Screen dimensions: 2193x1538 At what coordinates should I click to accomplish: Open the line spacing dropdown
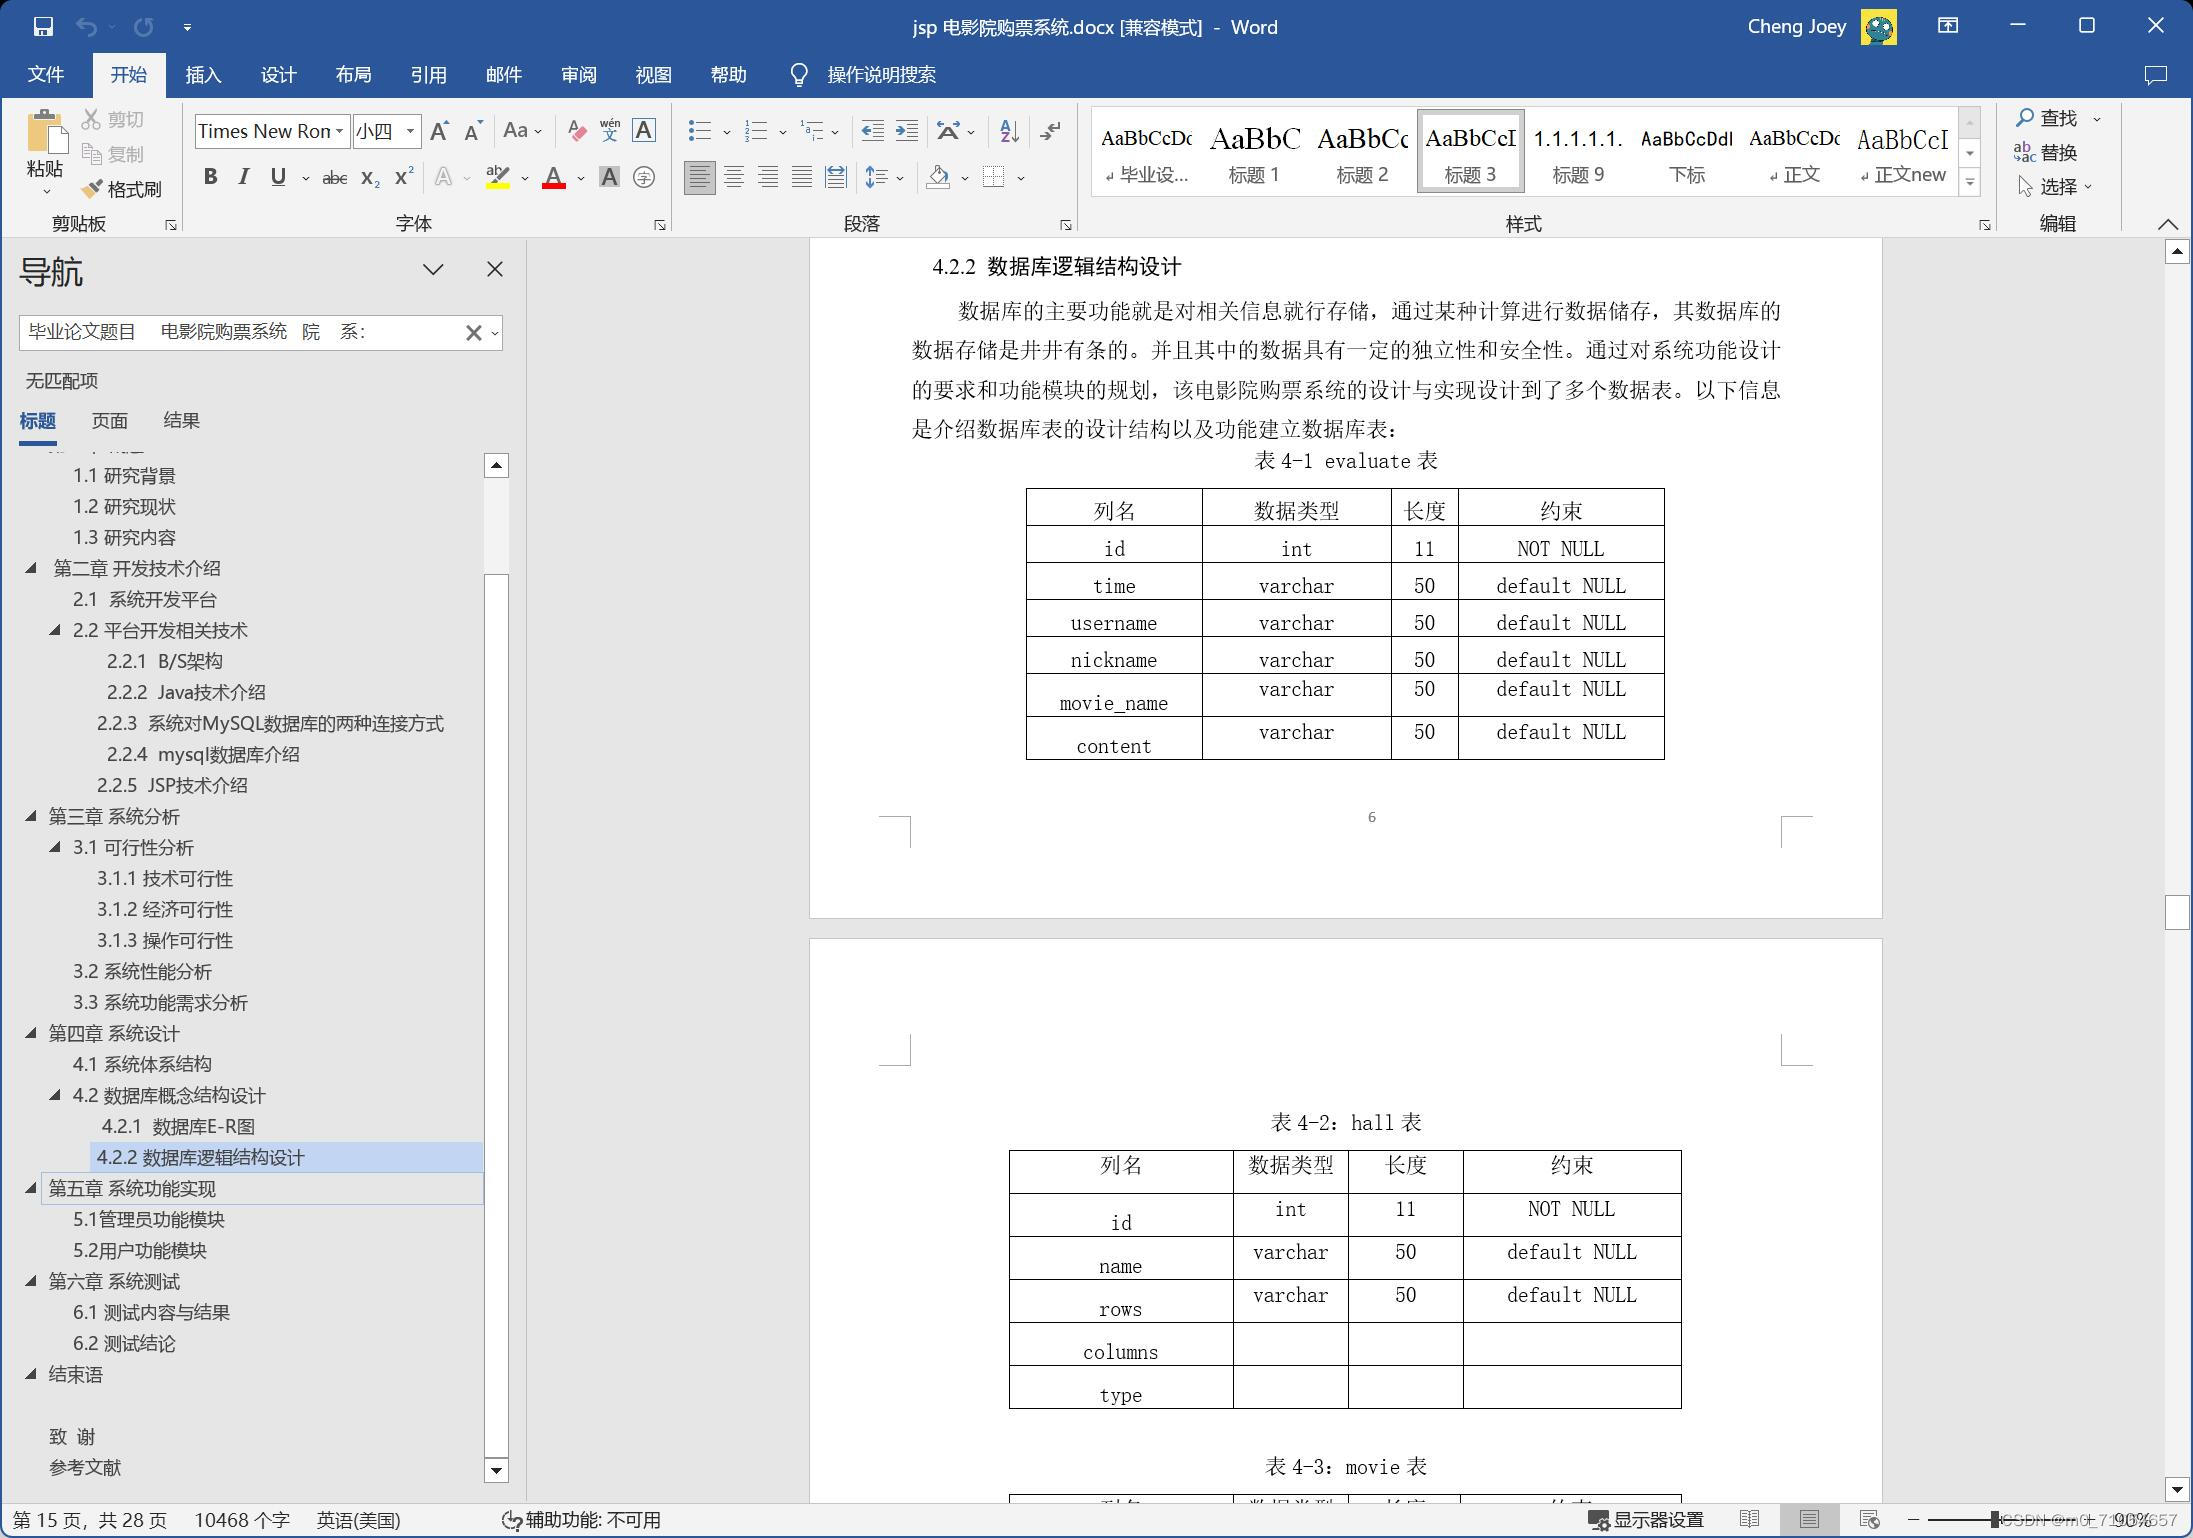pyautogui.click(x=884, y=178)
